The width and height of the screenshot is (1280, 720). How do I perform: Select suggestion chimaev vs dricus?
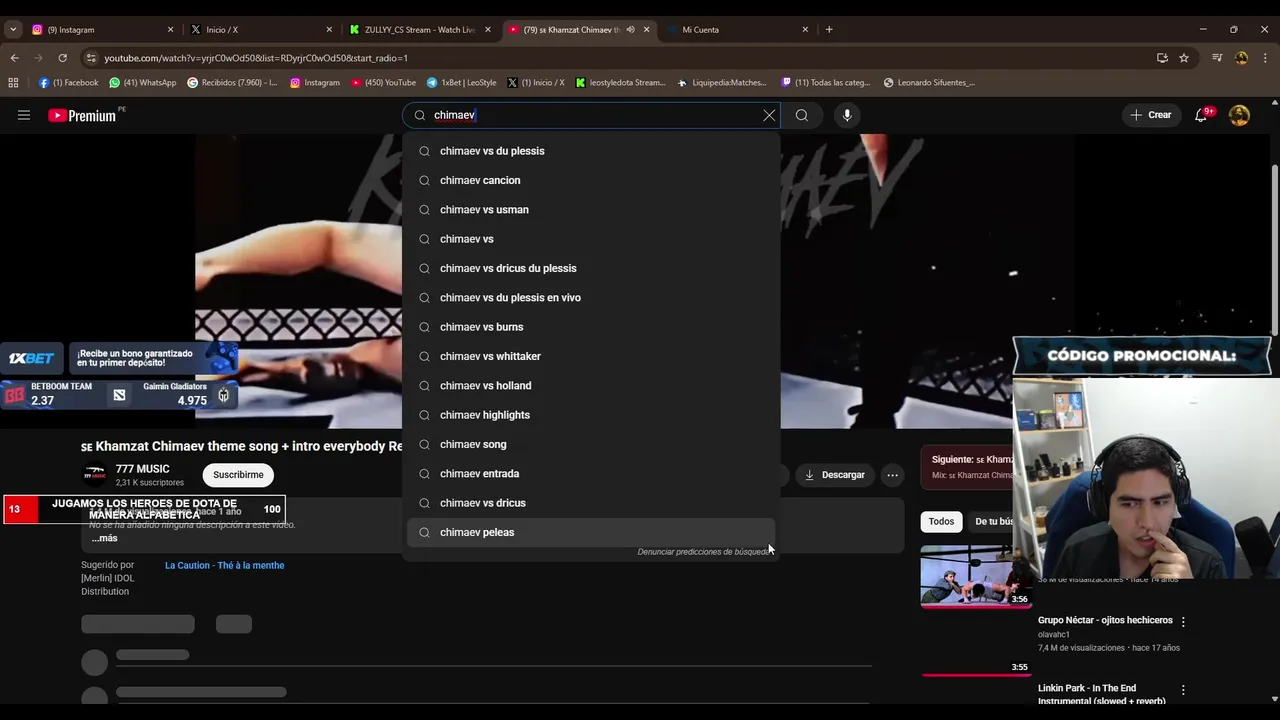591,503
